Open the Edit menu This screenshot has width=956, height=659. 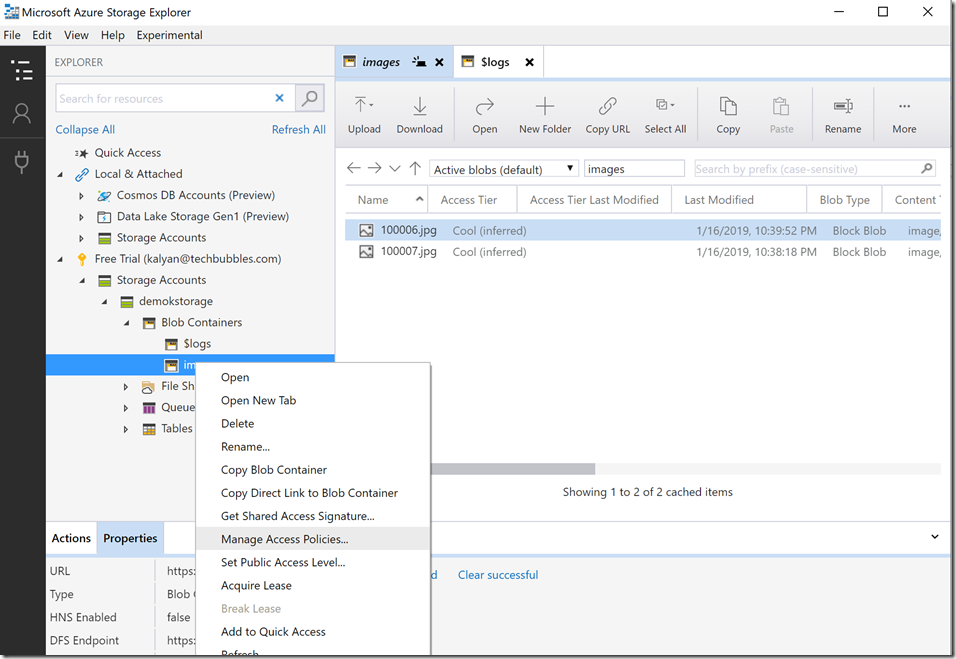click(x=42, y=35)
